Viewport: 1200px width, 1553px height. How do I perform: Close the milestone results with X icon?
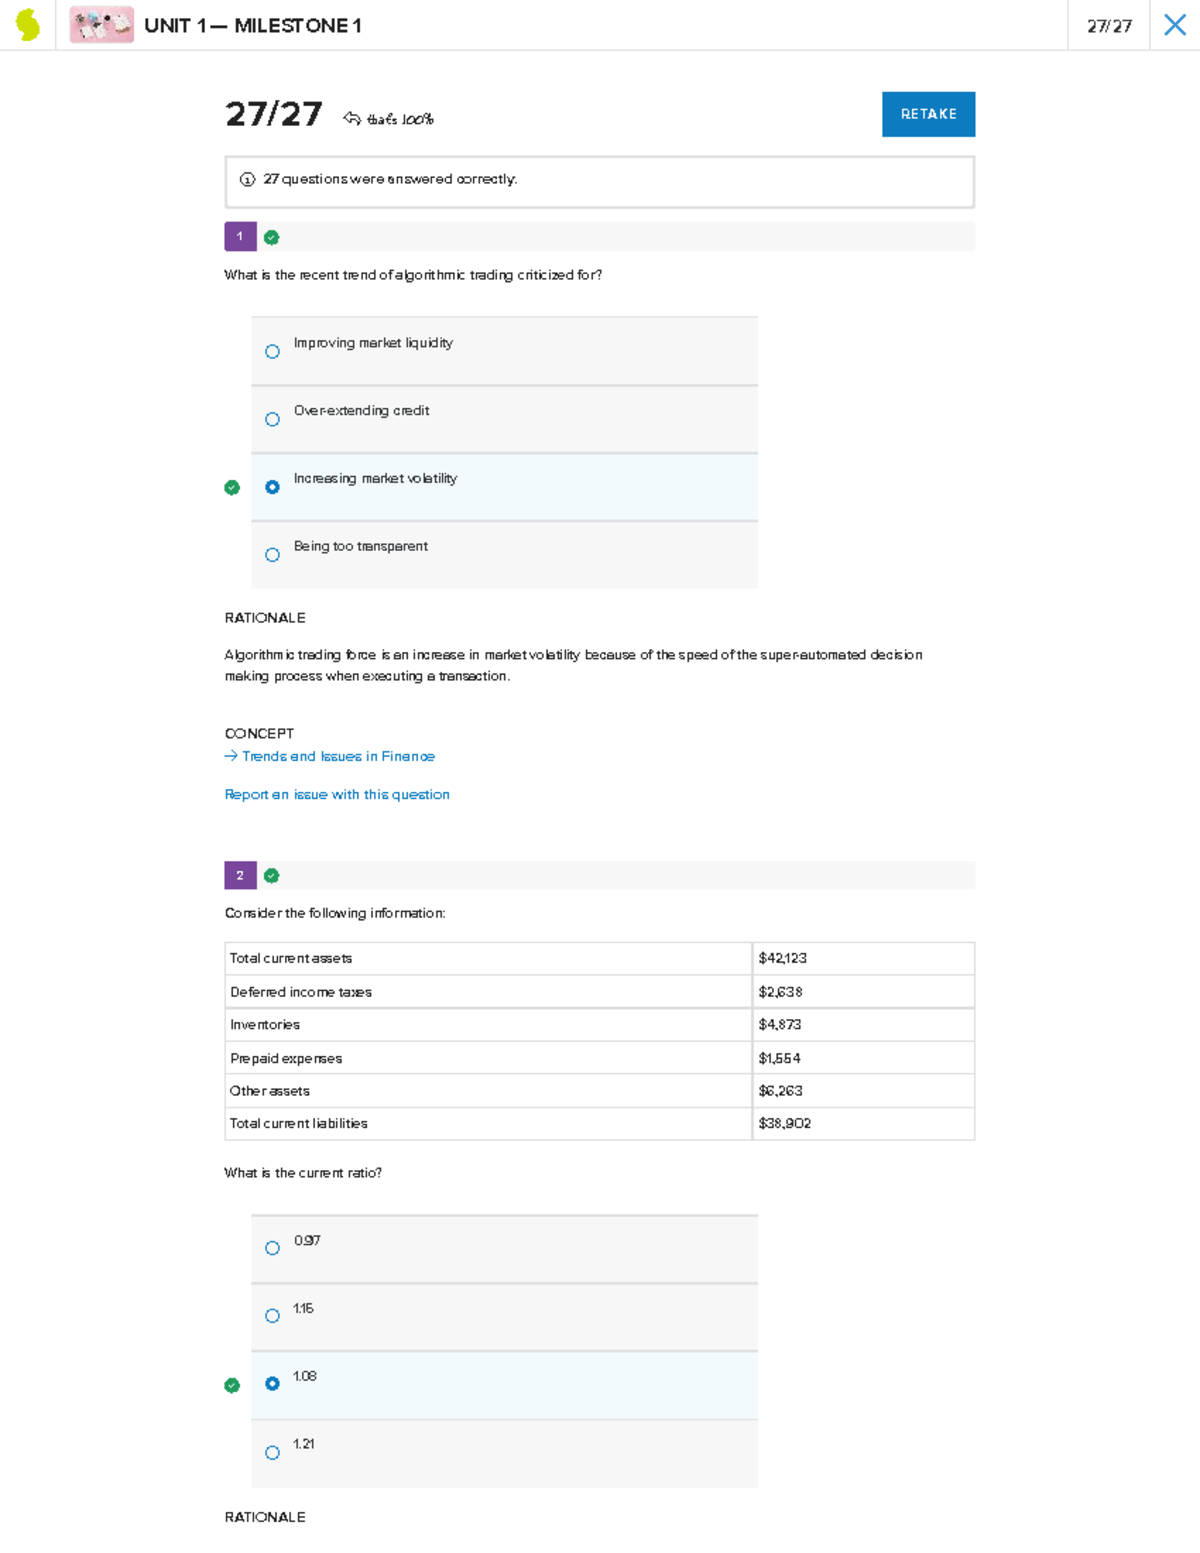1174,25
